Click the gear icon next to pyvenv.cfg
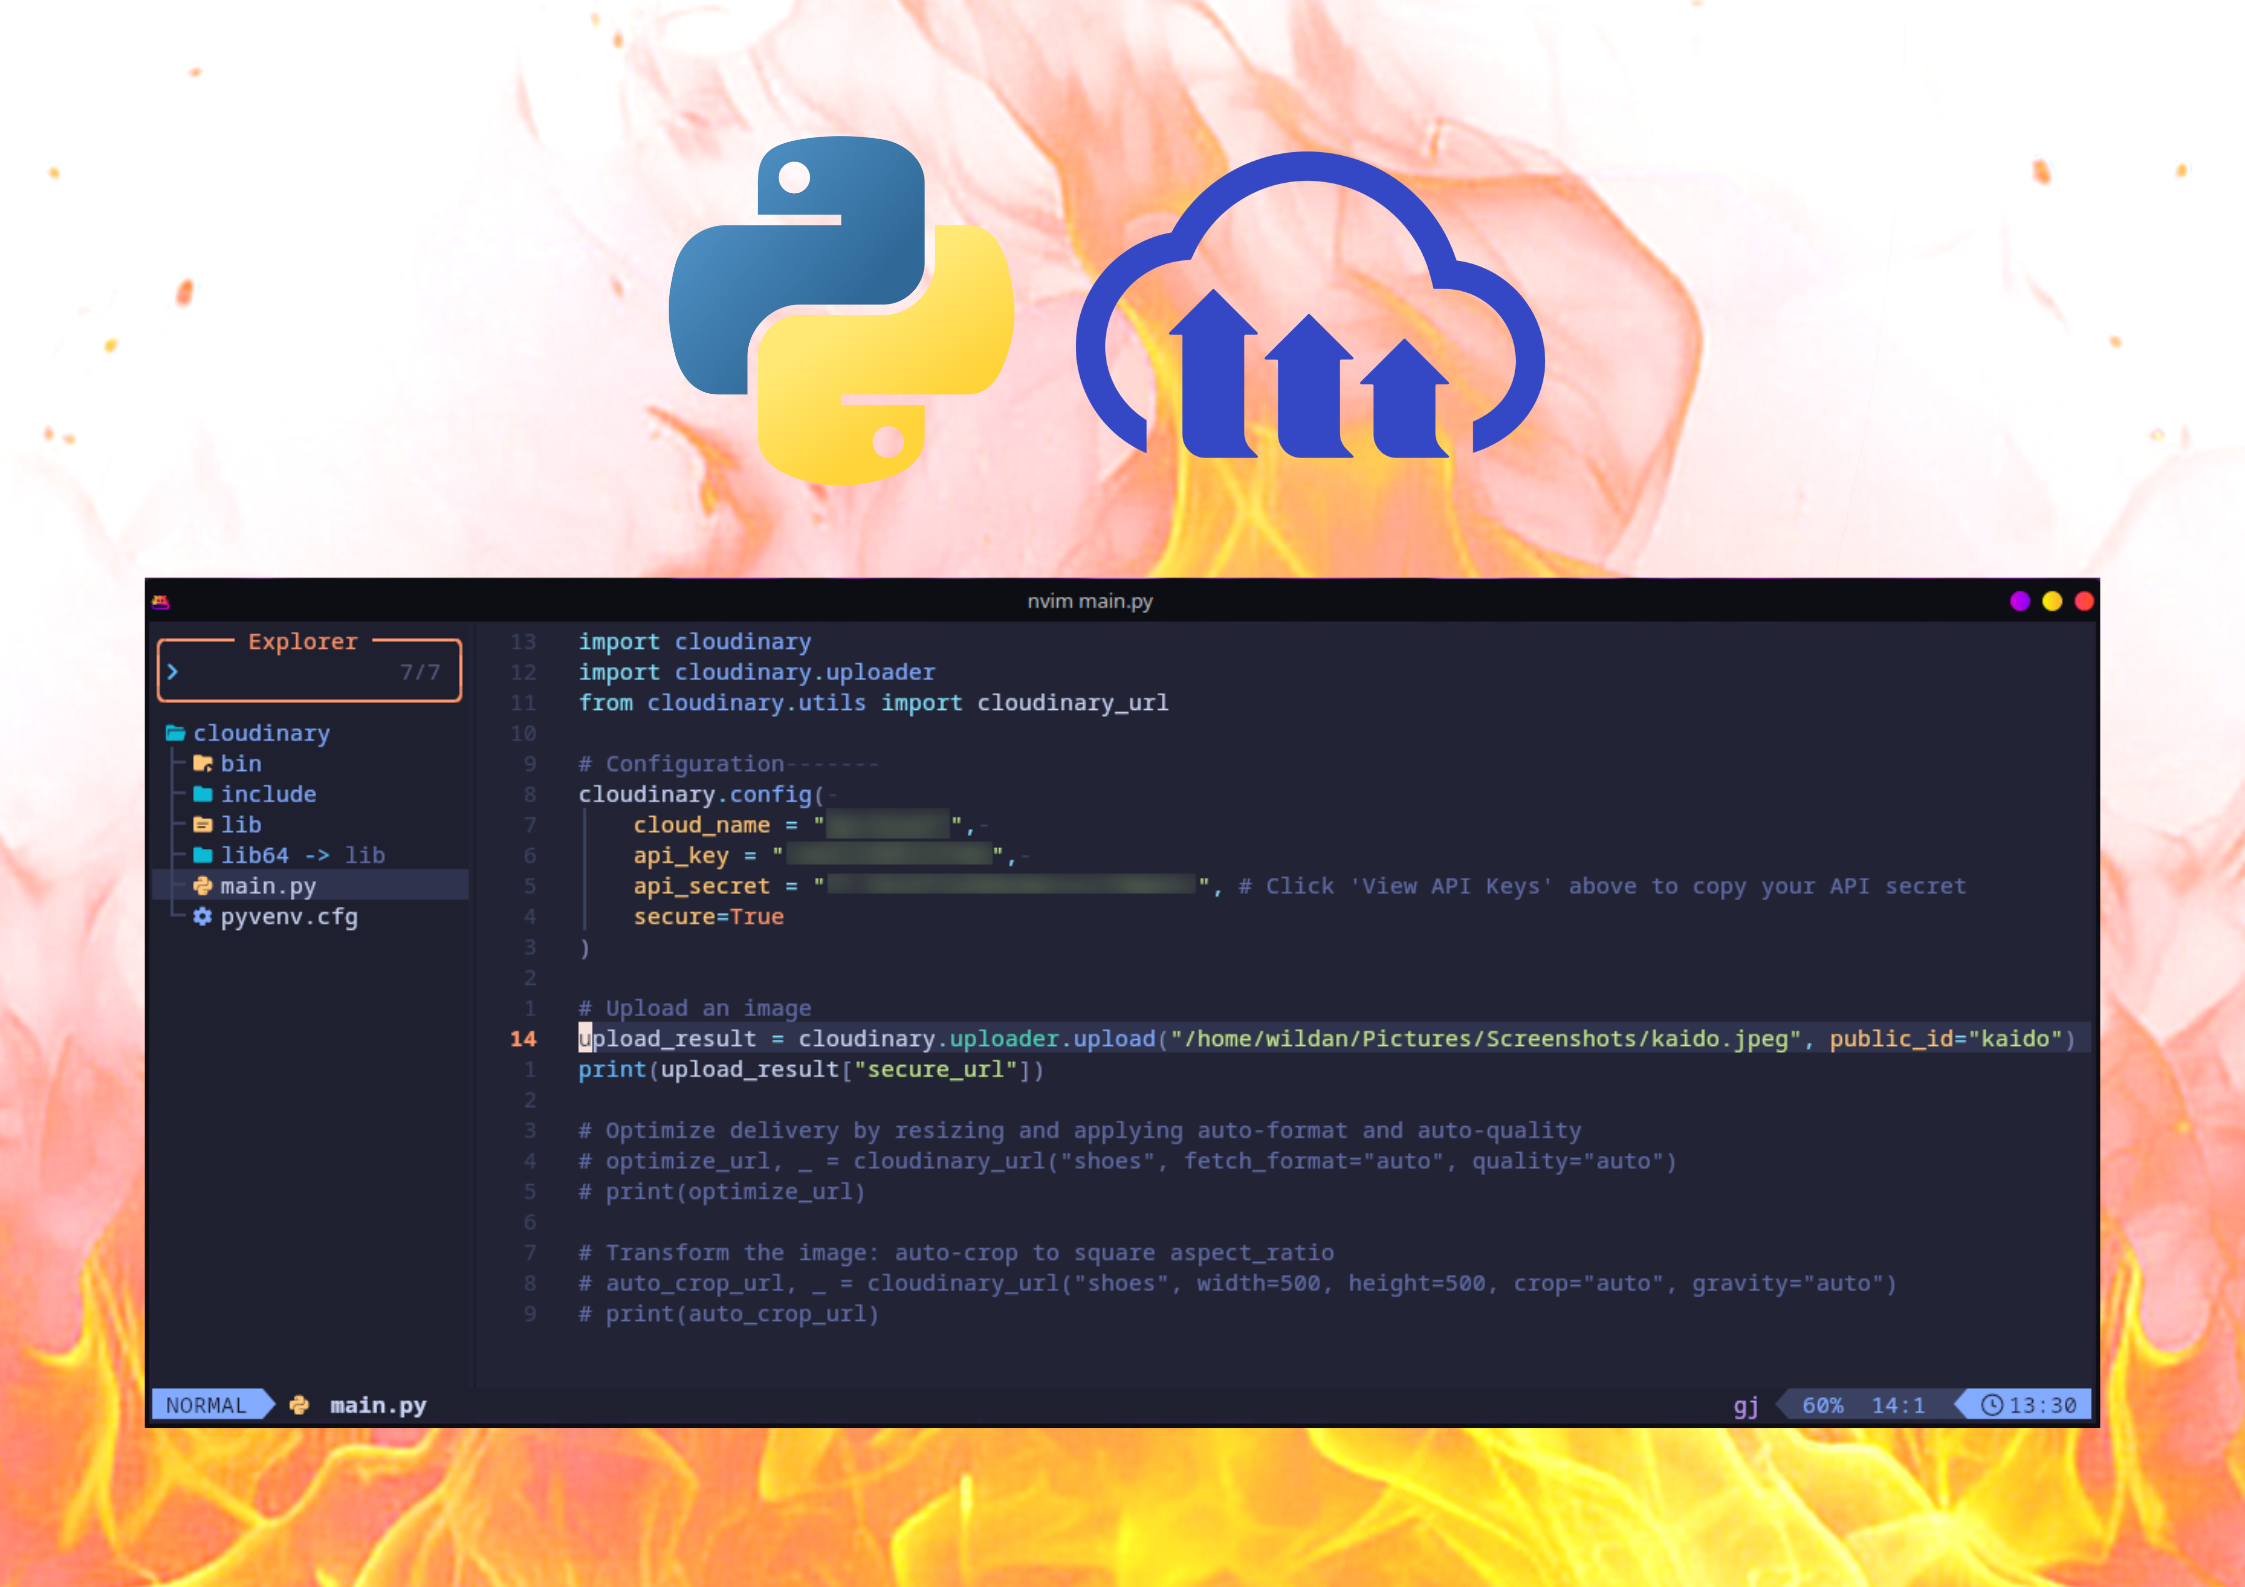This screenshot has height=1587, width=2245. (203, 917)
